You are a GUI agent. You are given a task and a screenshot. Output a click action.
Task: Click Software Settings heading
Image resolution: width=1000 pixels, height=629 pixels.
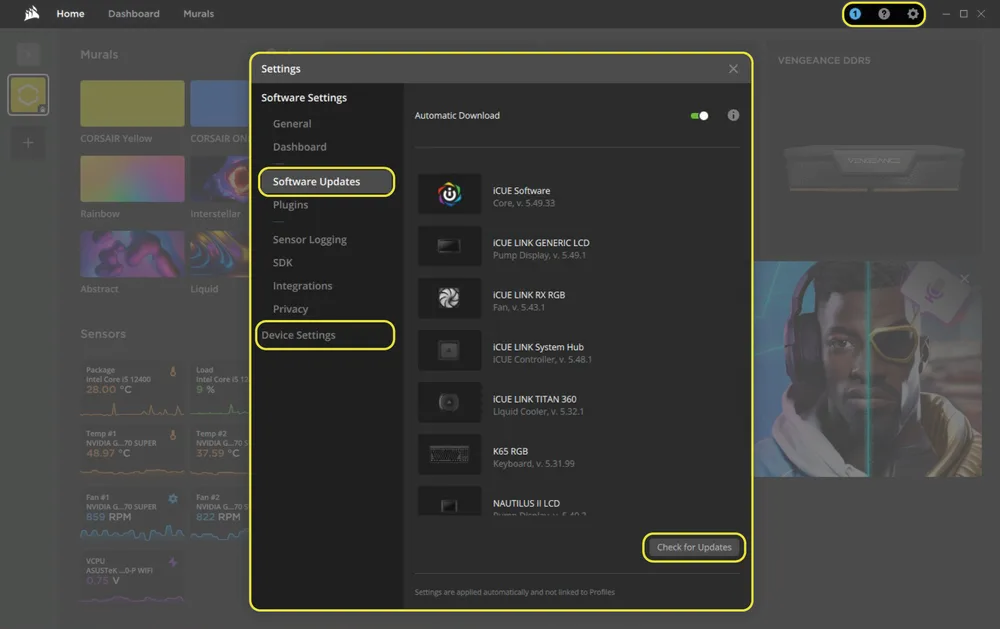(x=304, y=98)
